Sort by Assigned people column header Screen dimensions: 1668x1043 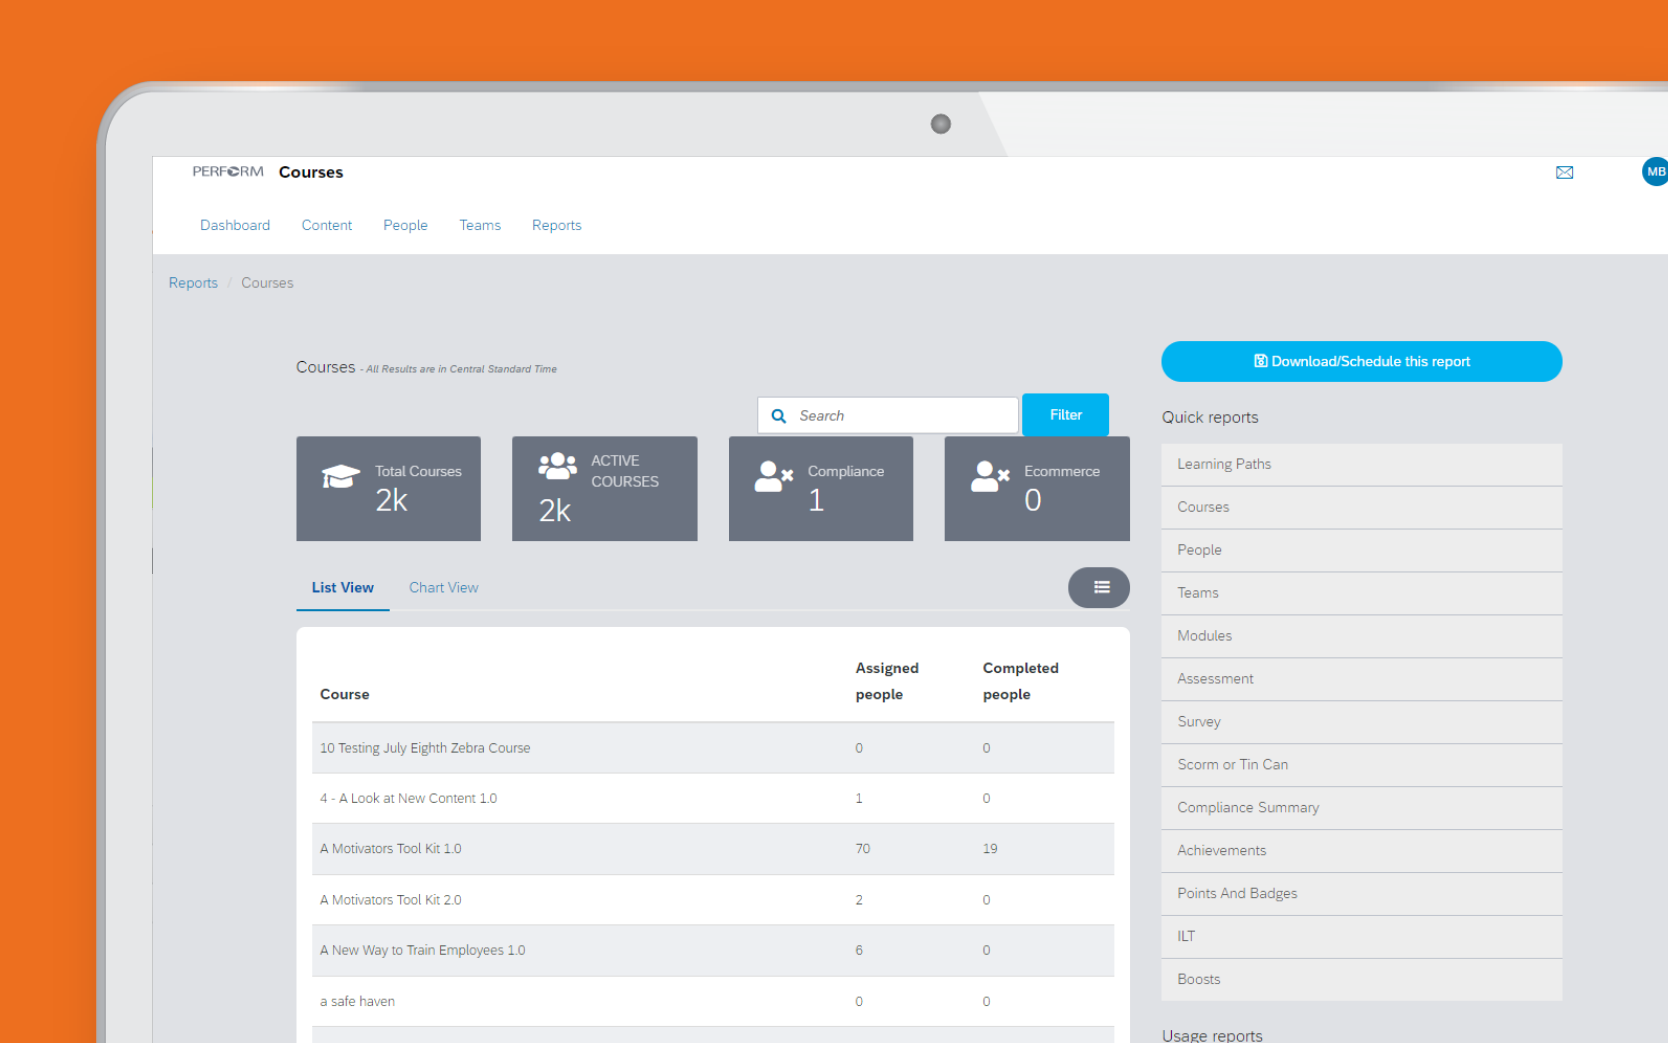(x=887, y=681)
